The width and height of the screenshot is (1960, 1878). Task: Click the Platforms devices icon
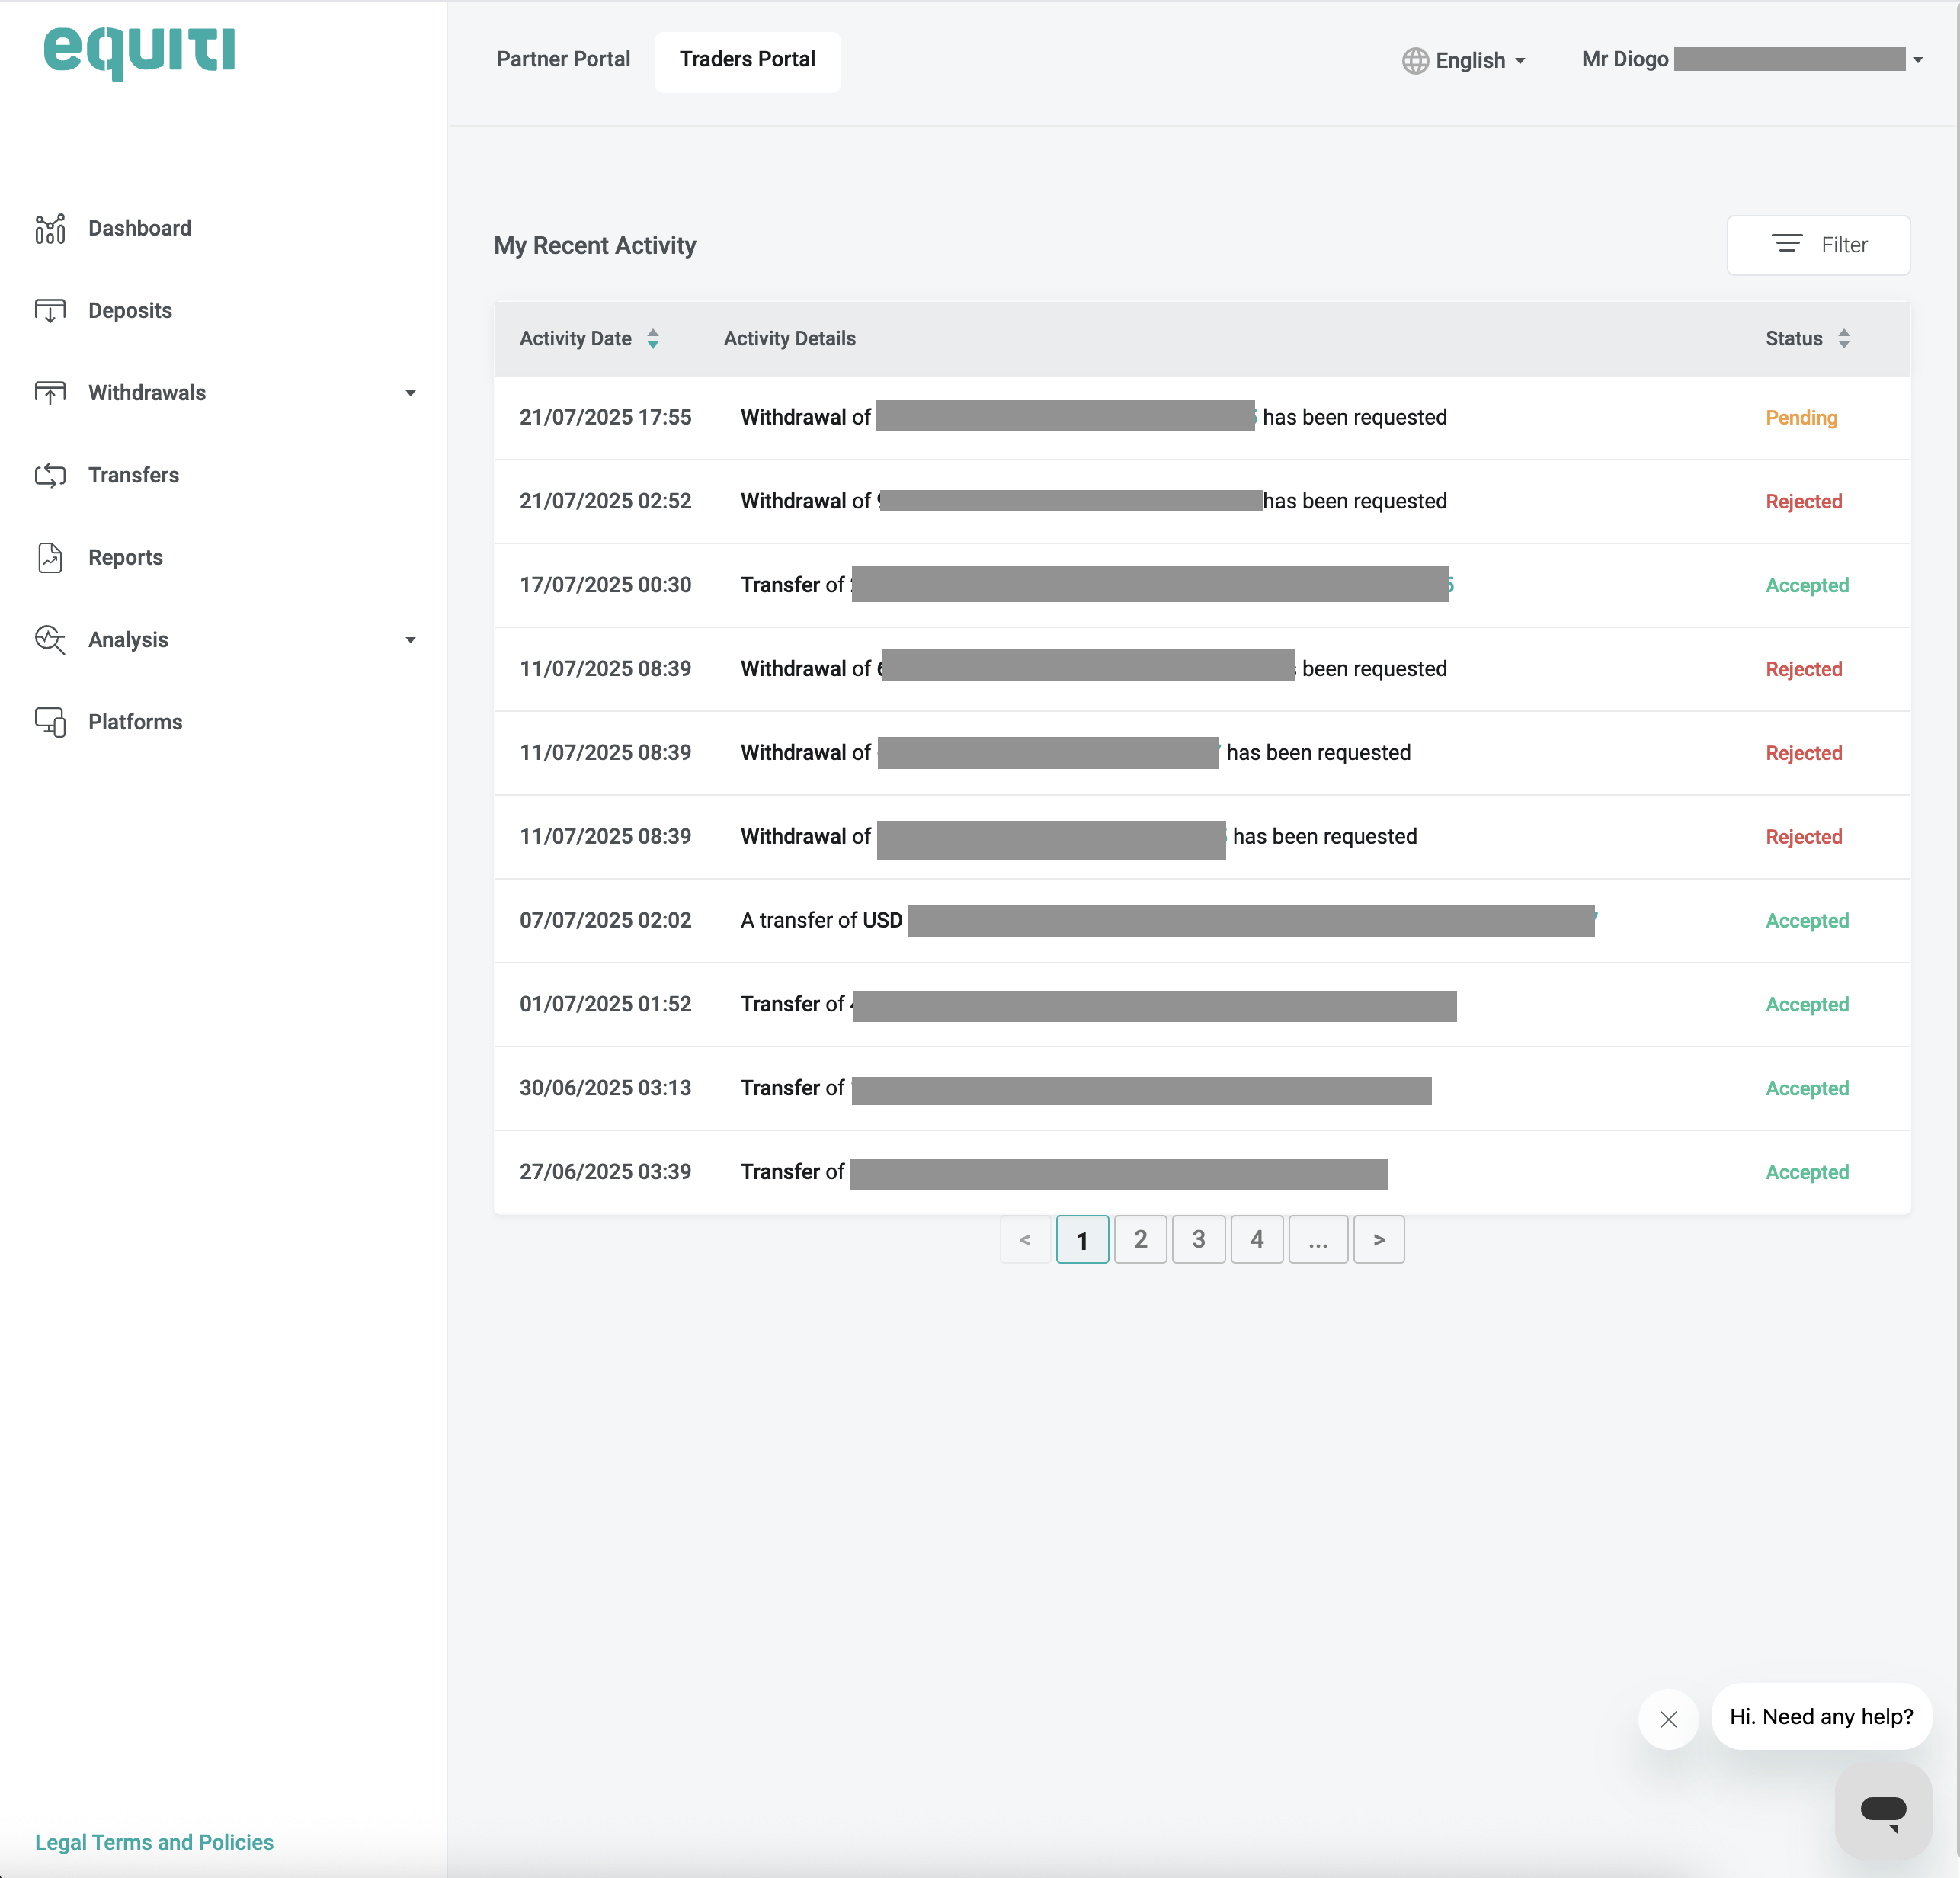[50, 722]
